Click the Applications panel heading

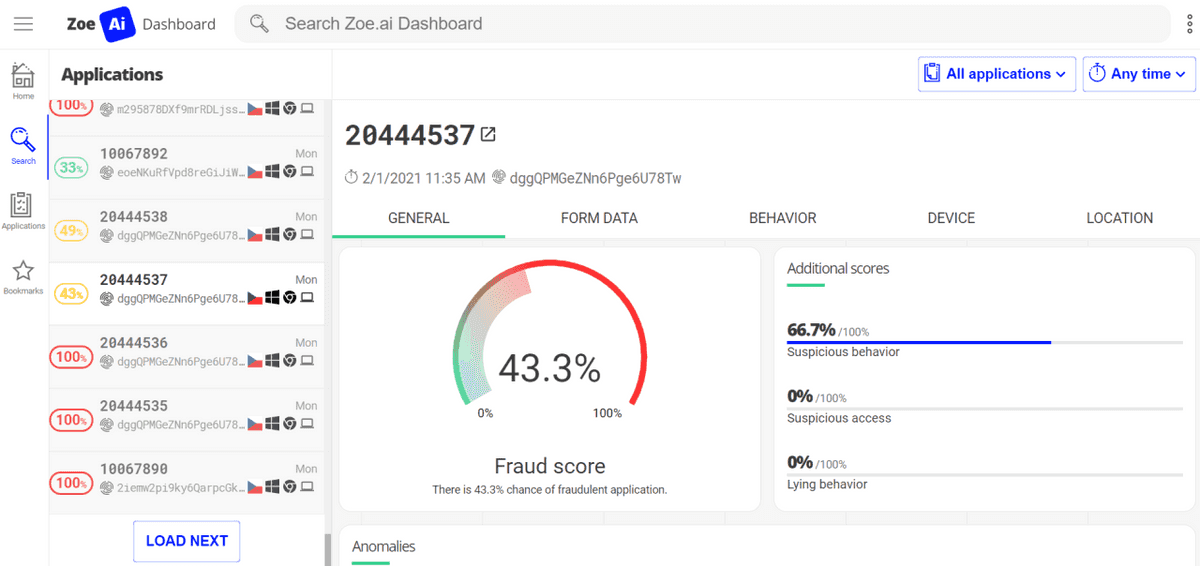click(112, 74)
